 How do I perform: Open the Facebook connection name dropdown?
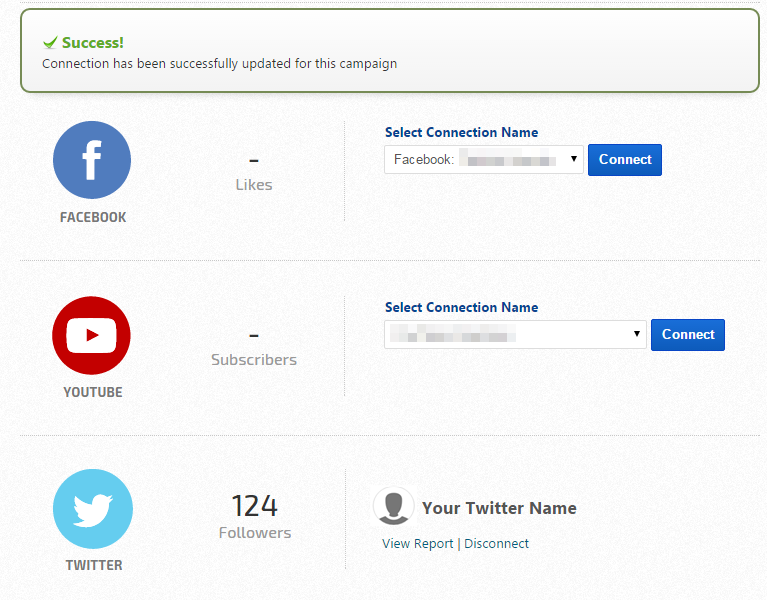point(484,160)
